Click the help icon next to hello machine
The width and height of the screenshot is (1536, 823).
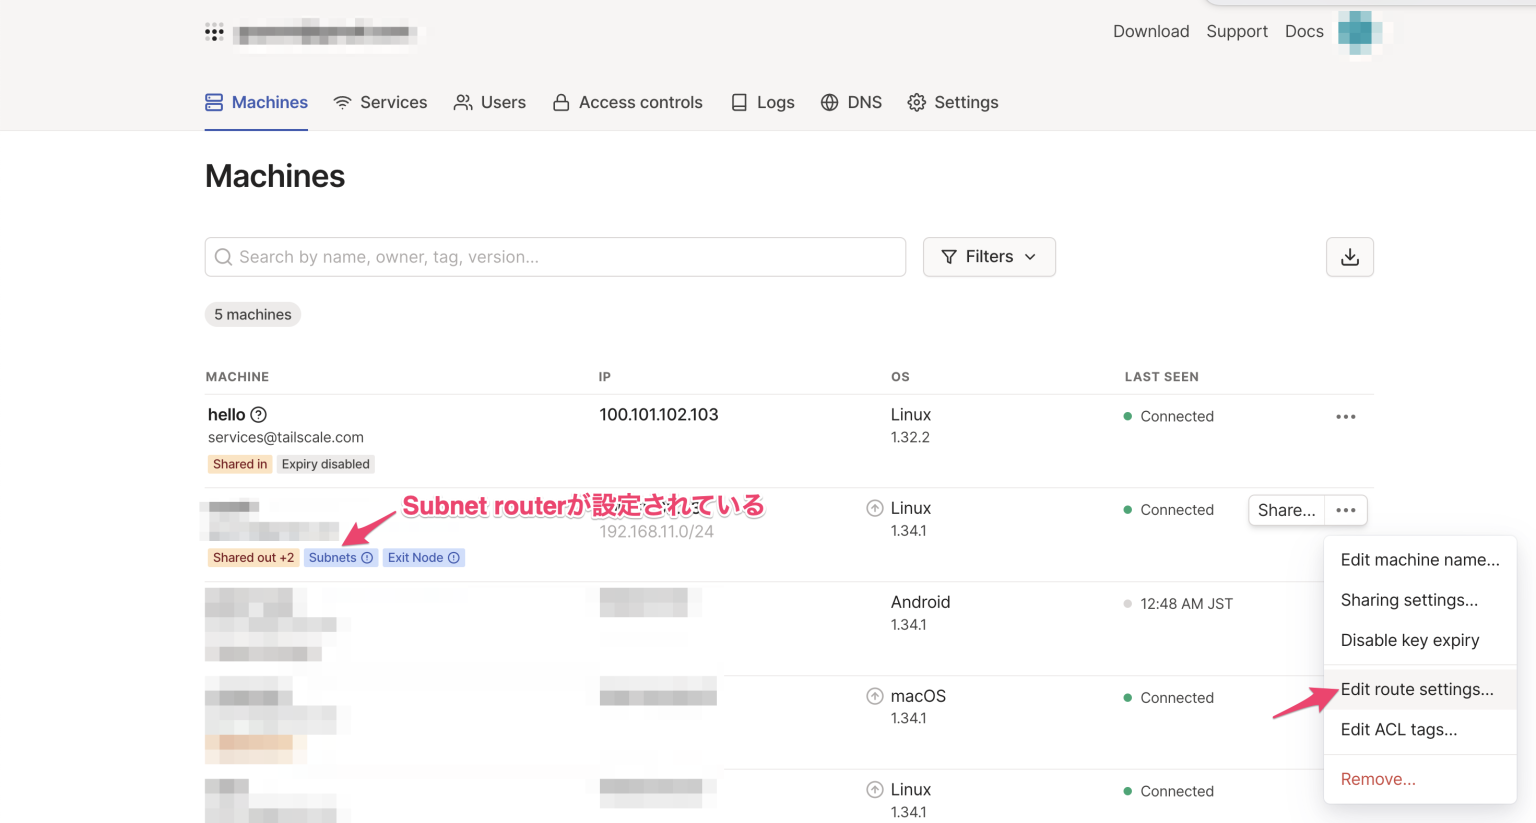(x=258, y=414)
